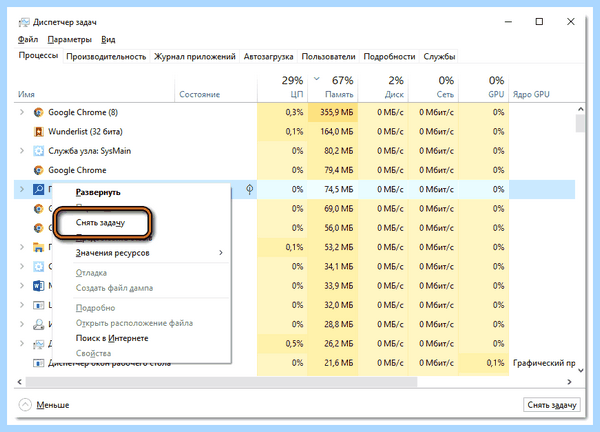Switch to the Журнал приложений tab
This screenshot has height=432, width=600.
tap(195, 57)
